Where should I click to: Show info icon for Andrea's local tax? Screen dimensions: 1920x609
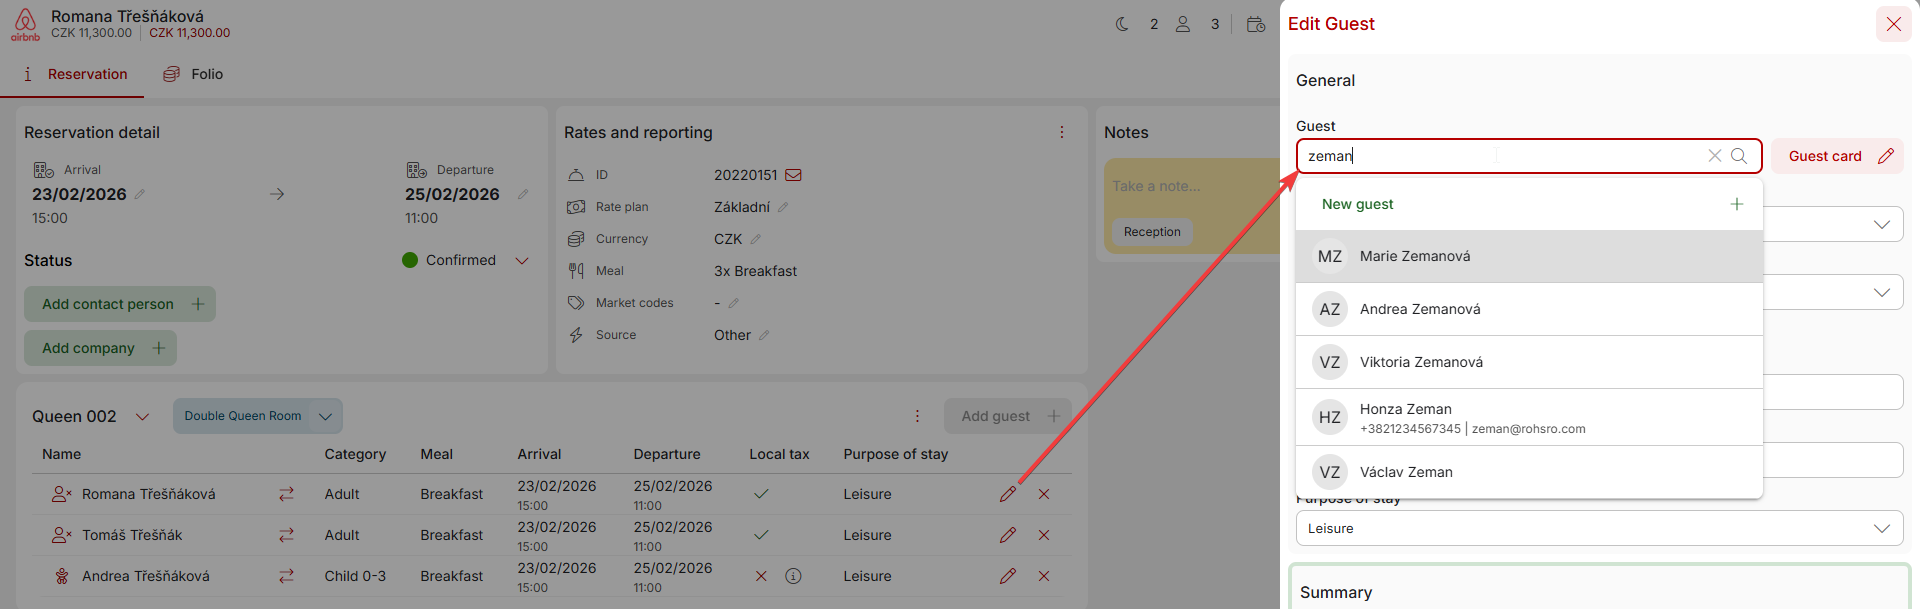tap(793, 576)
